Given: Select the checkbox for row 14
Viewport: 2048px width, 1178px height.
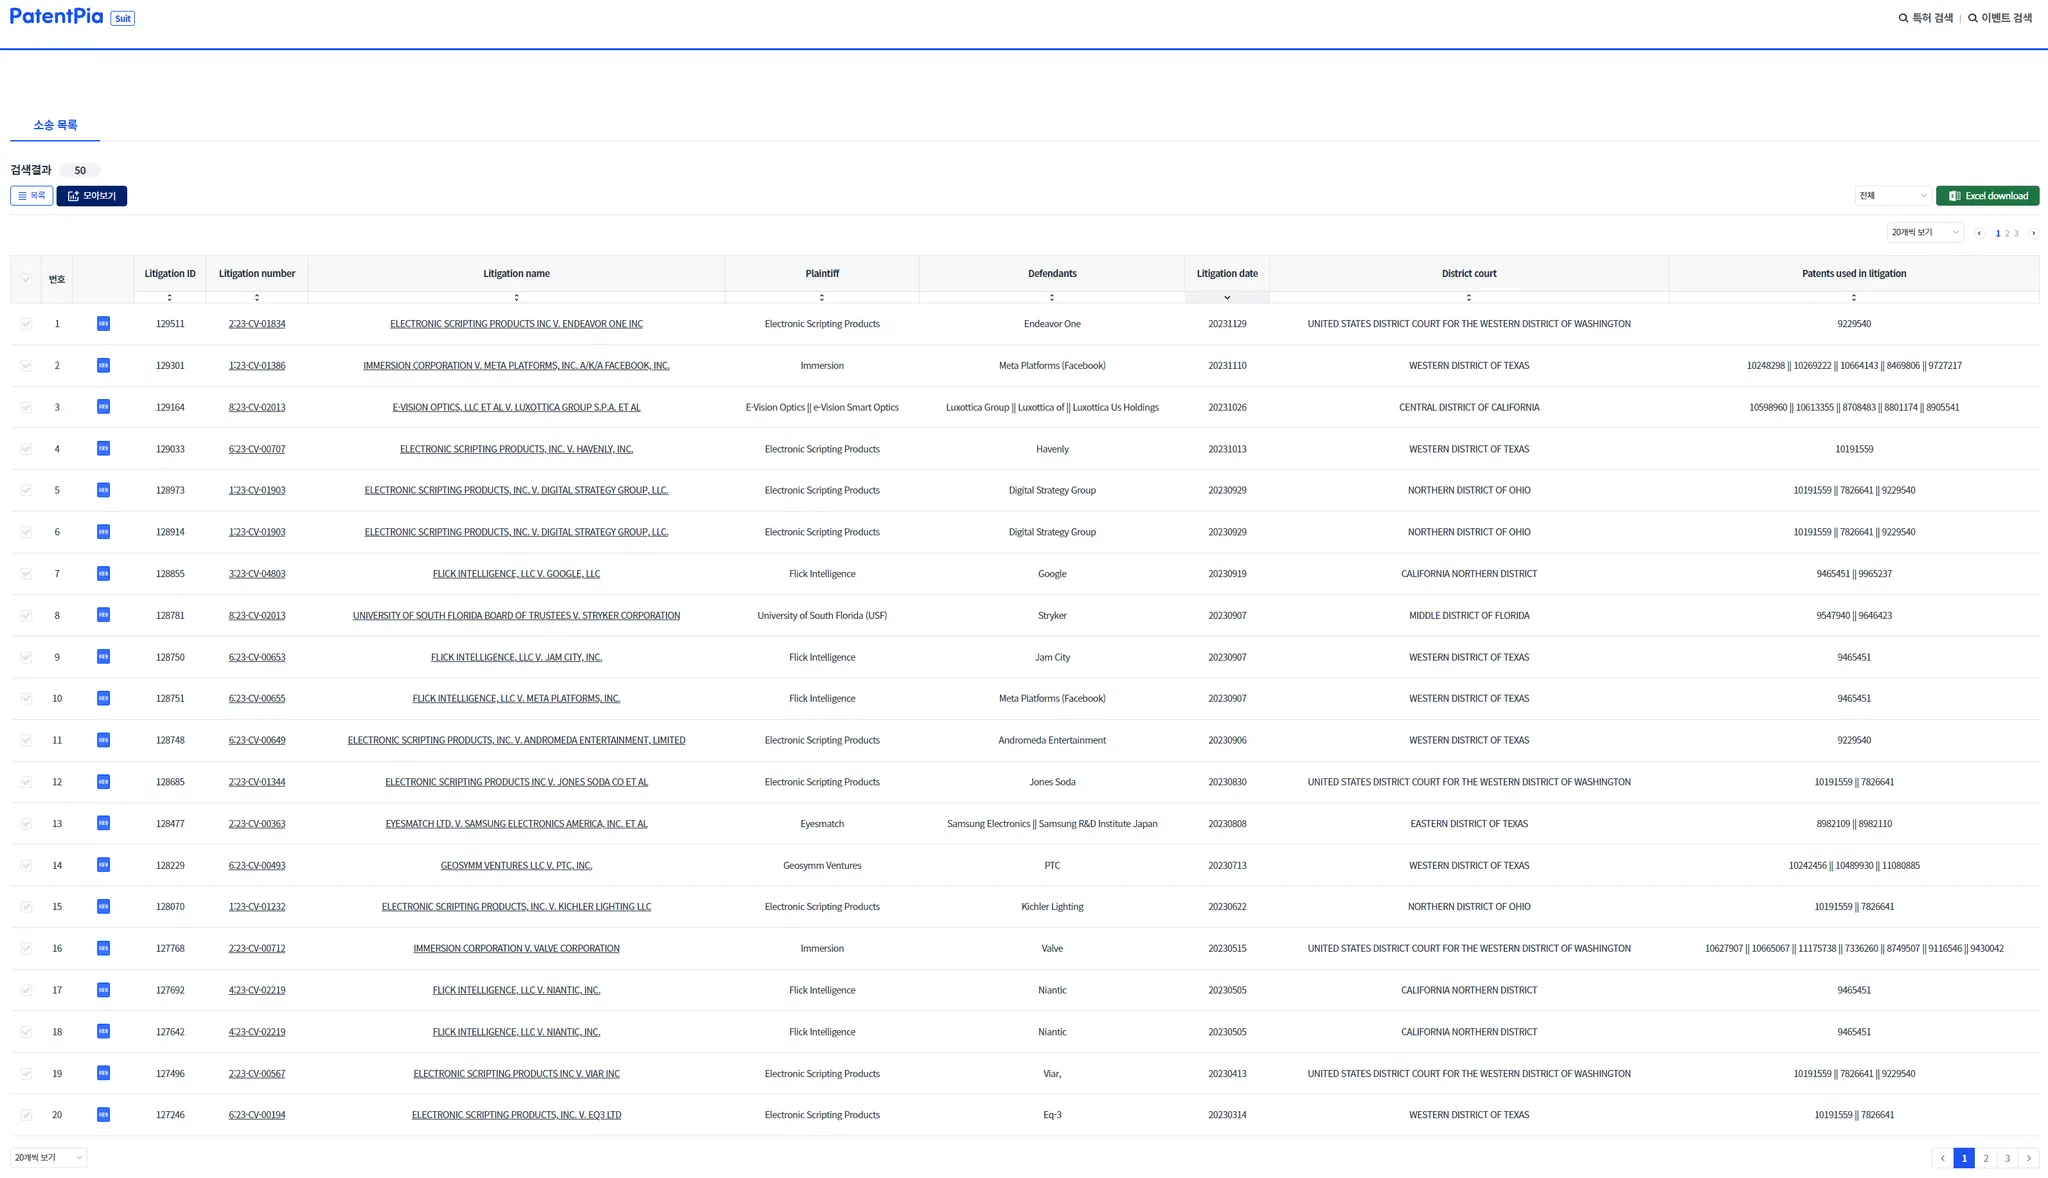Looking at the screenshot, I should tap(26, 865).
